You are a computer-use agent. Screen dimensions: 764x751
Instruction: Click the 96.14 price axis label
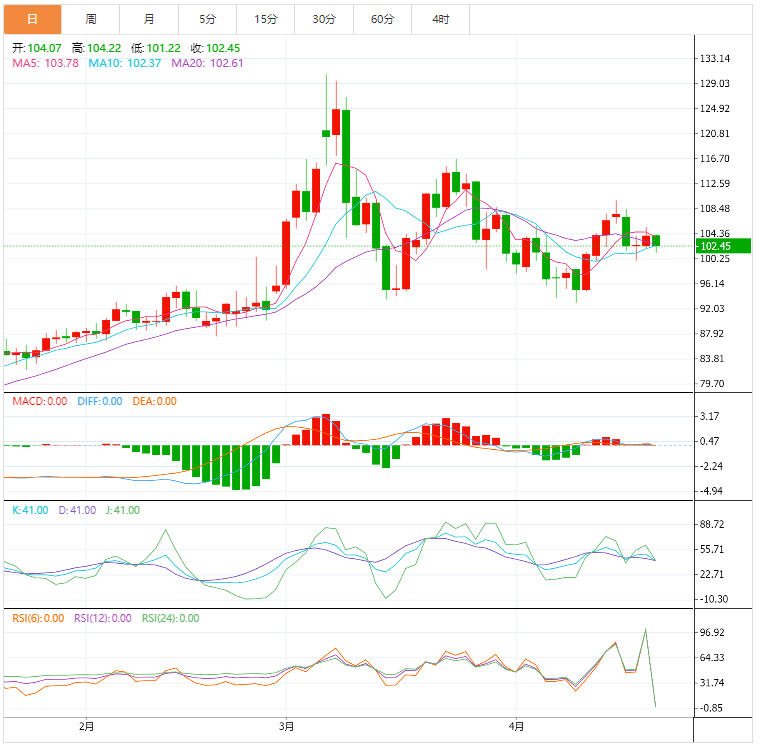tap(712, 284)
